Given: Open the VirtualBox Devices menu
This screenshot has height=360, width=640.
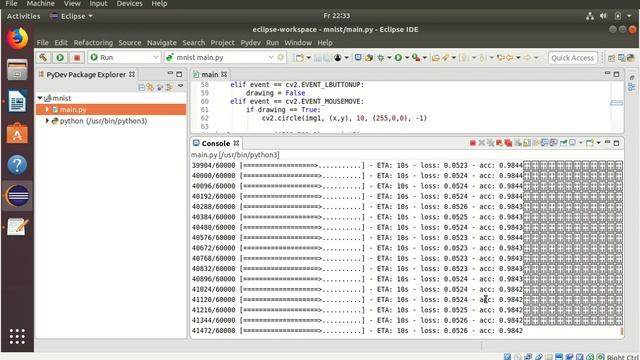Looking at the screenshot, I should click(x=129, y=4).
